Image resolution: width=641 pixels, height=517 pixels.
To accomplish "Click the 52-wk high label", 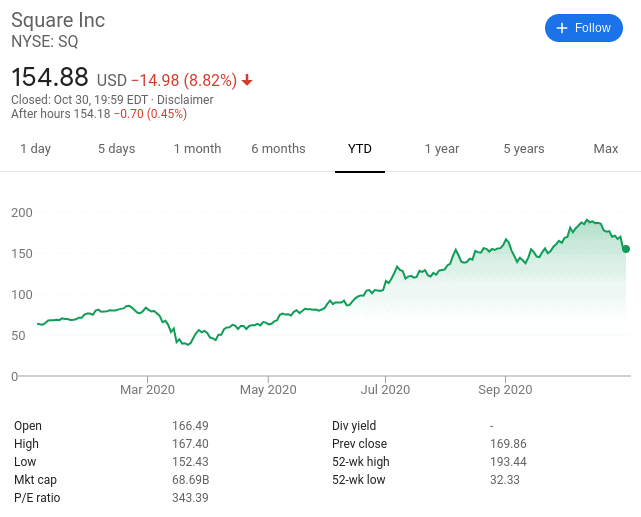I will (361, 461).
